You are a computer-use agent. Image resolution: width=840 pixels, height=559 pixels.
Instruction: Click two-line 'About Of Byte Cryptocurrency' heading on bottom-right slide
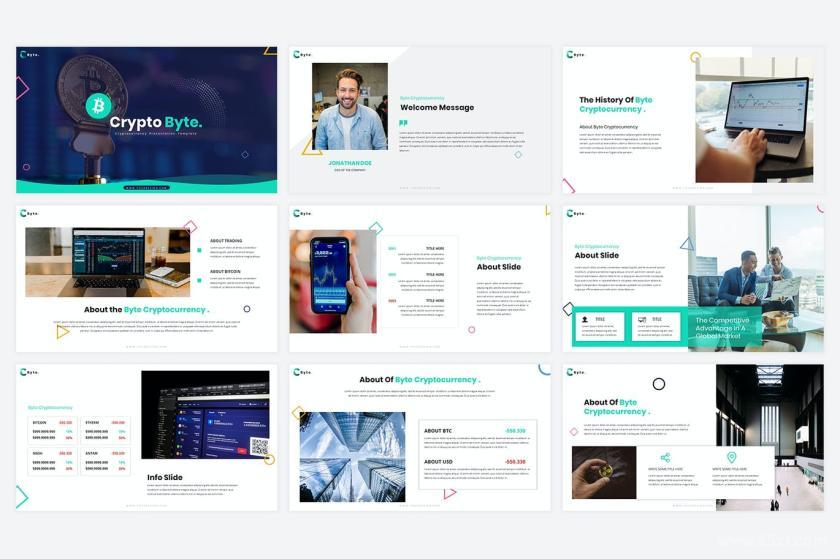(x=617, y=407)
